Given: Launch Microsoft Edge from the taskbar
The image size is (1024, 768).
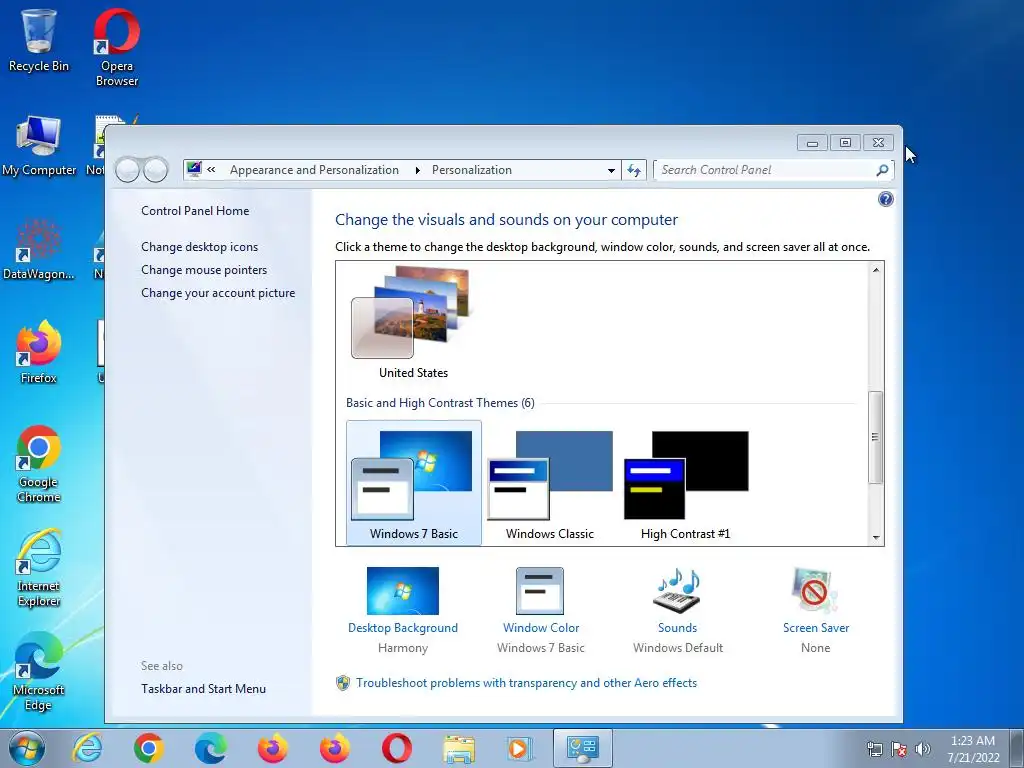Looking at the screenshot, I should (x=211, y=748).
